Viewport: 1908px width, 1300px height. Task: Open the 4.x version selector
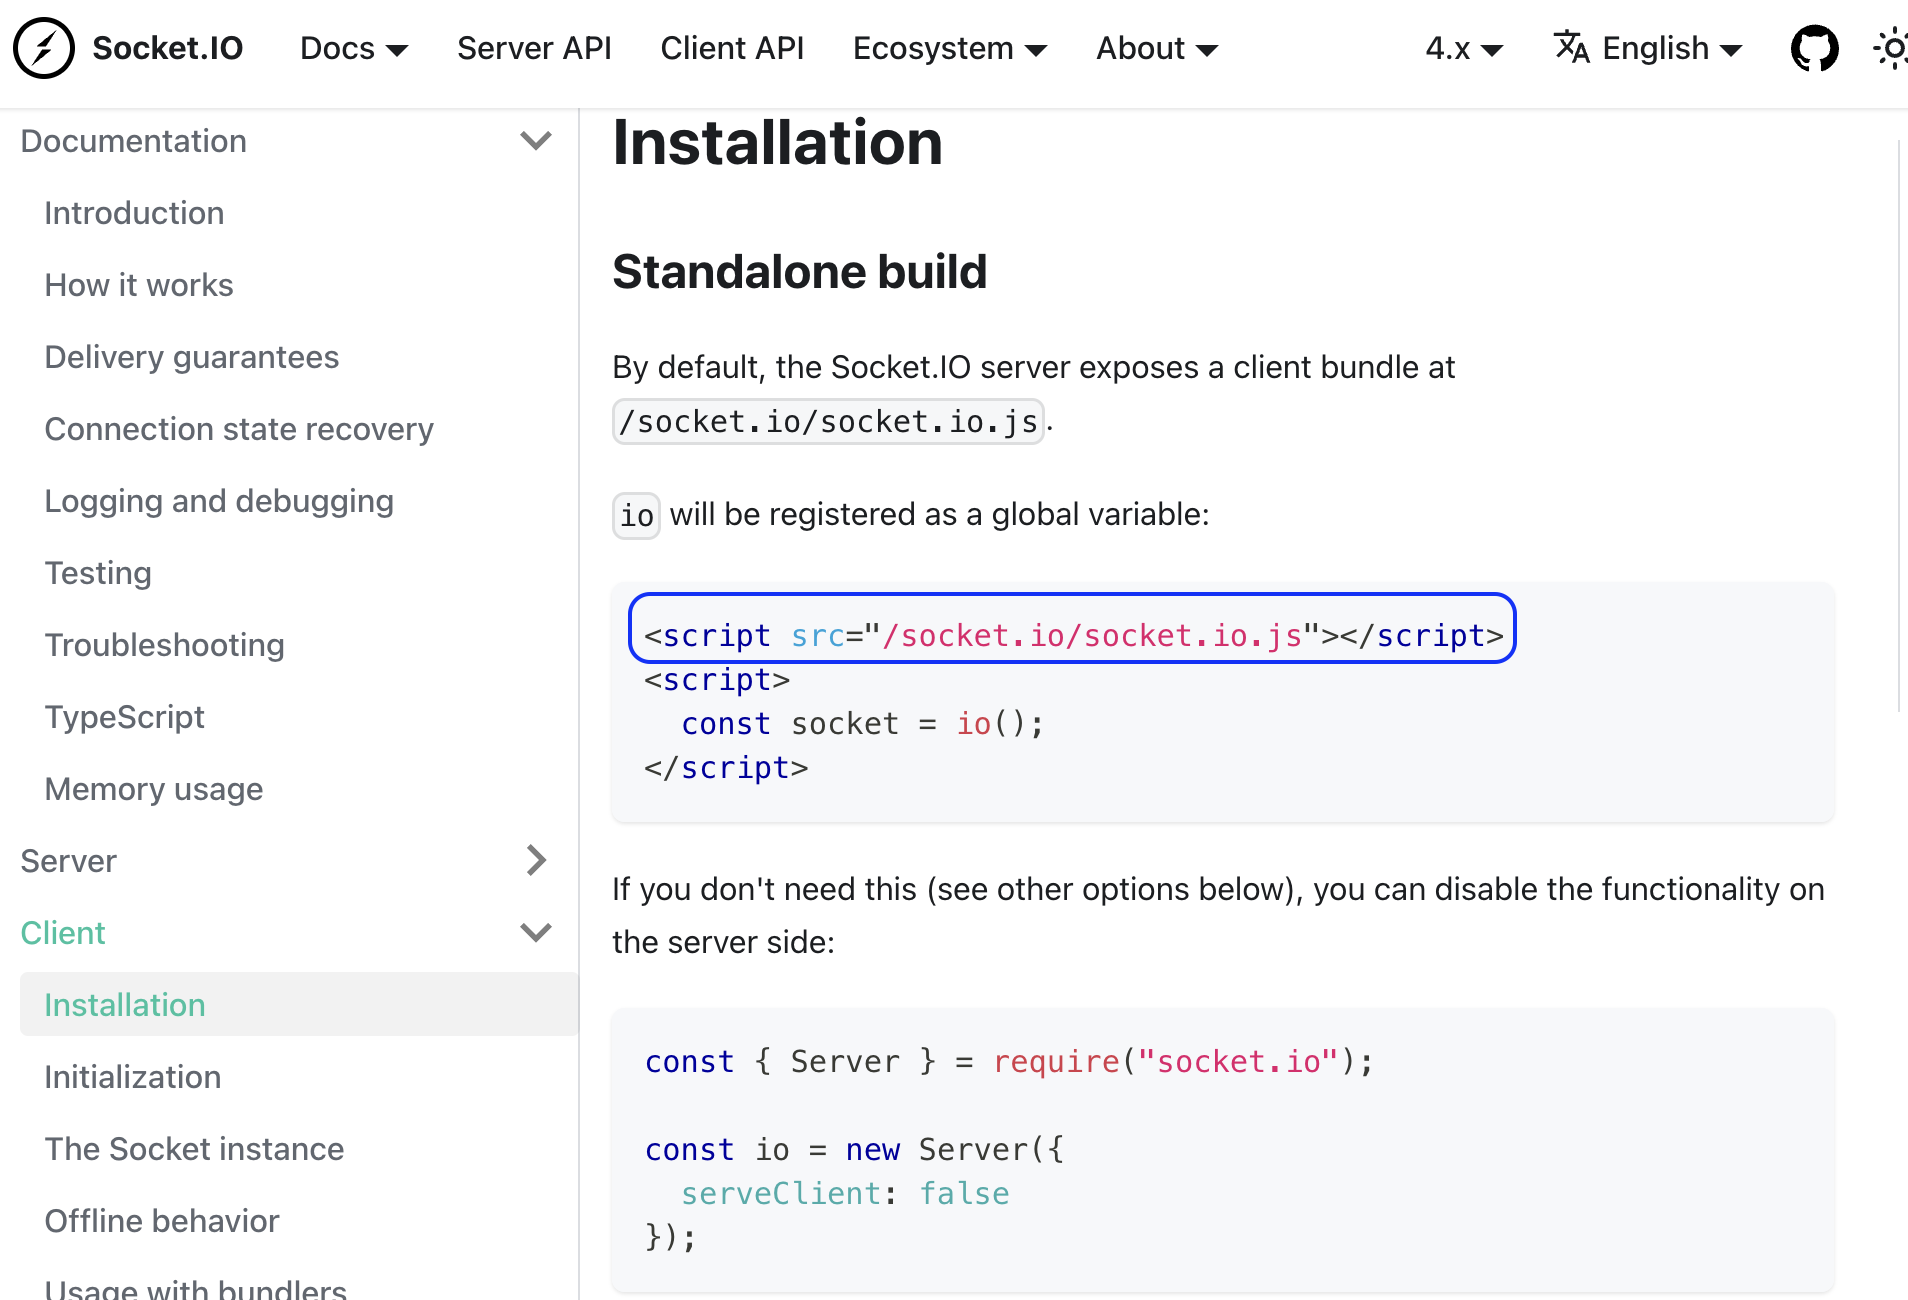pos(1463,48)
